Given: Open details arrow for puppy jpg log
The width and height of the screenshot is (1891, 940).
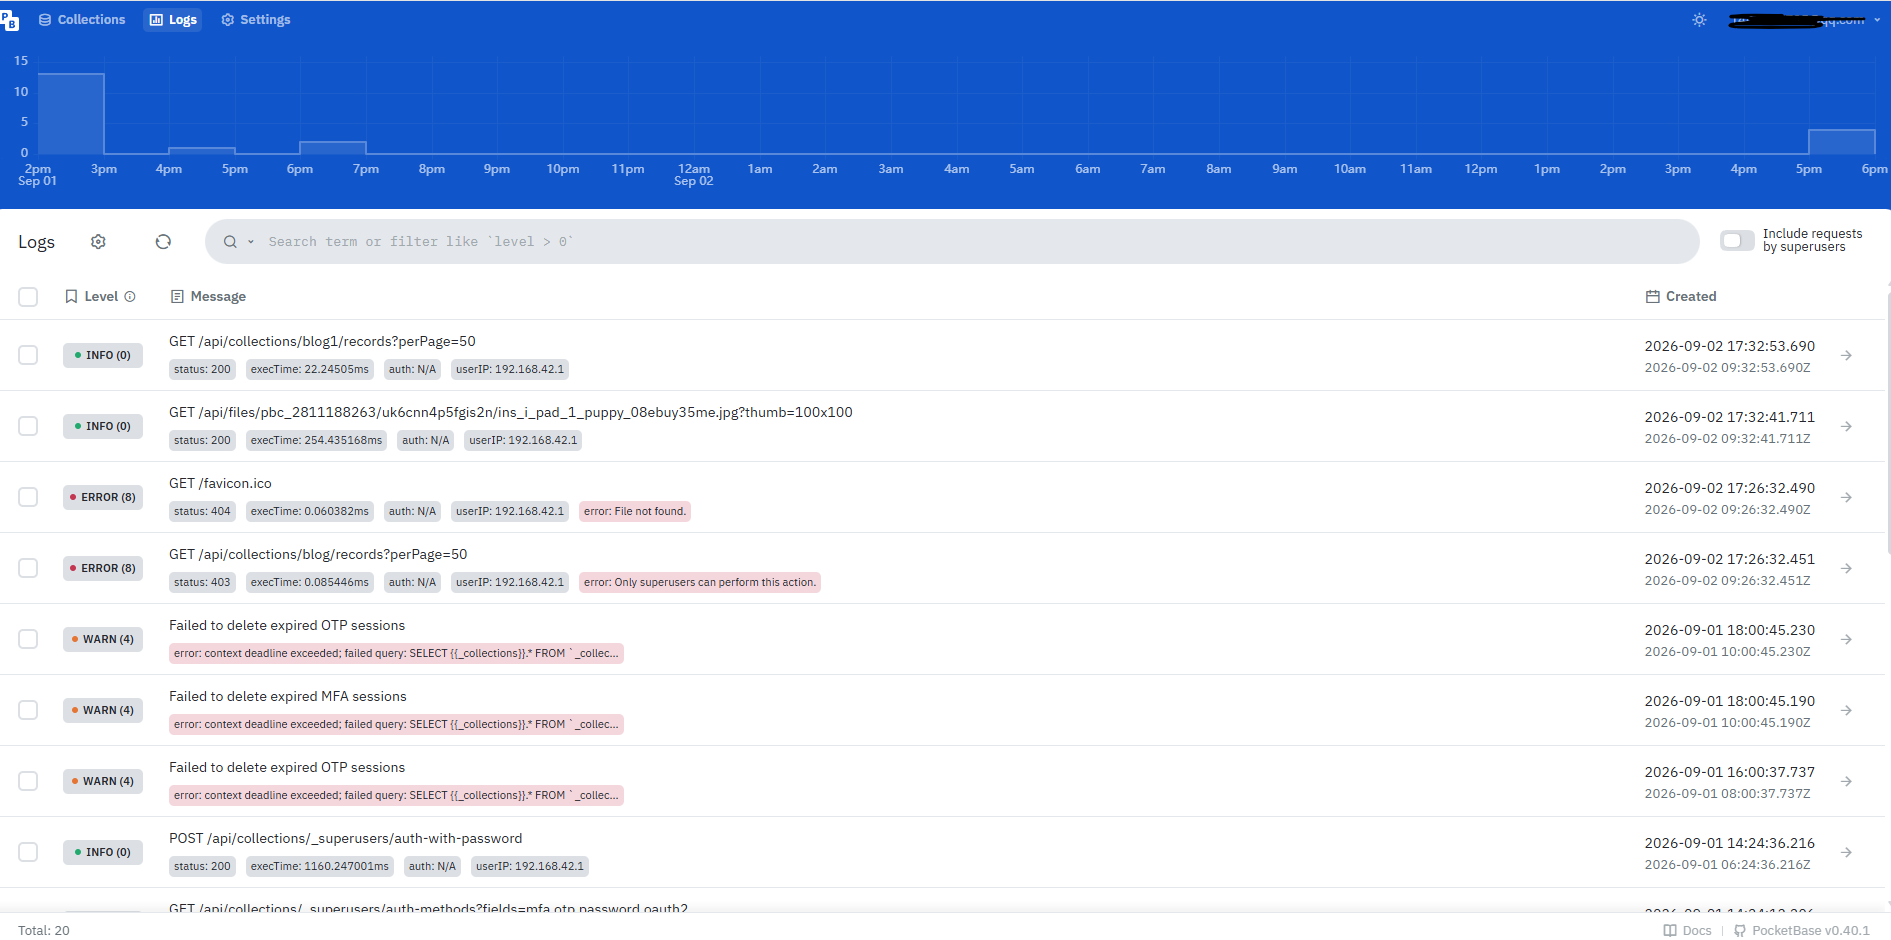Looking at the screenshot, I should point(1846,427).
